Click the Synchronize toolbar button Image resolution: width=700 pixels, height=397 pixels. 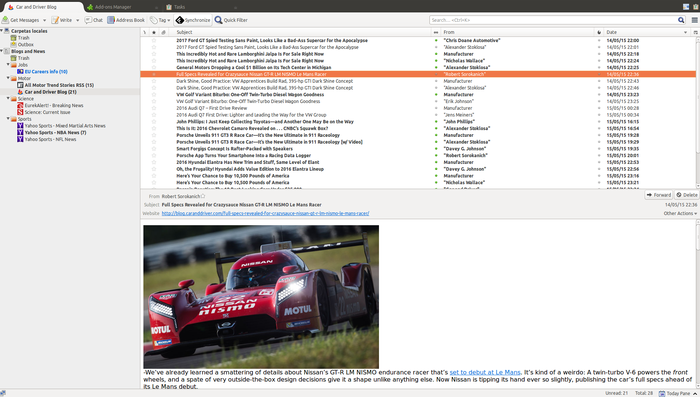(193, 20)
